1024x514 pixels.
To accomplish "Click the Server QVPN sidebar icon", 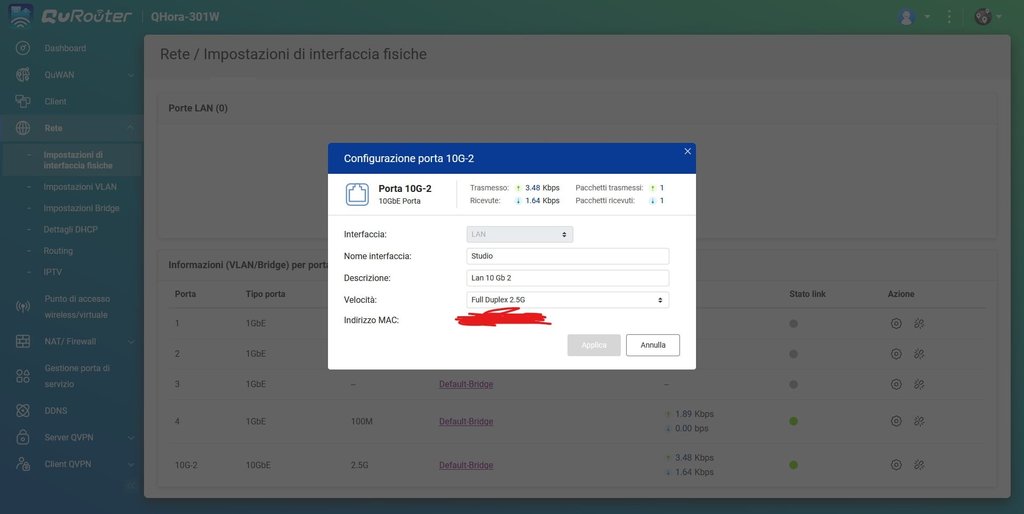I will (x=22, y=437).
